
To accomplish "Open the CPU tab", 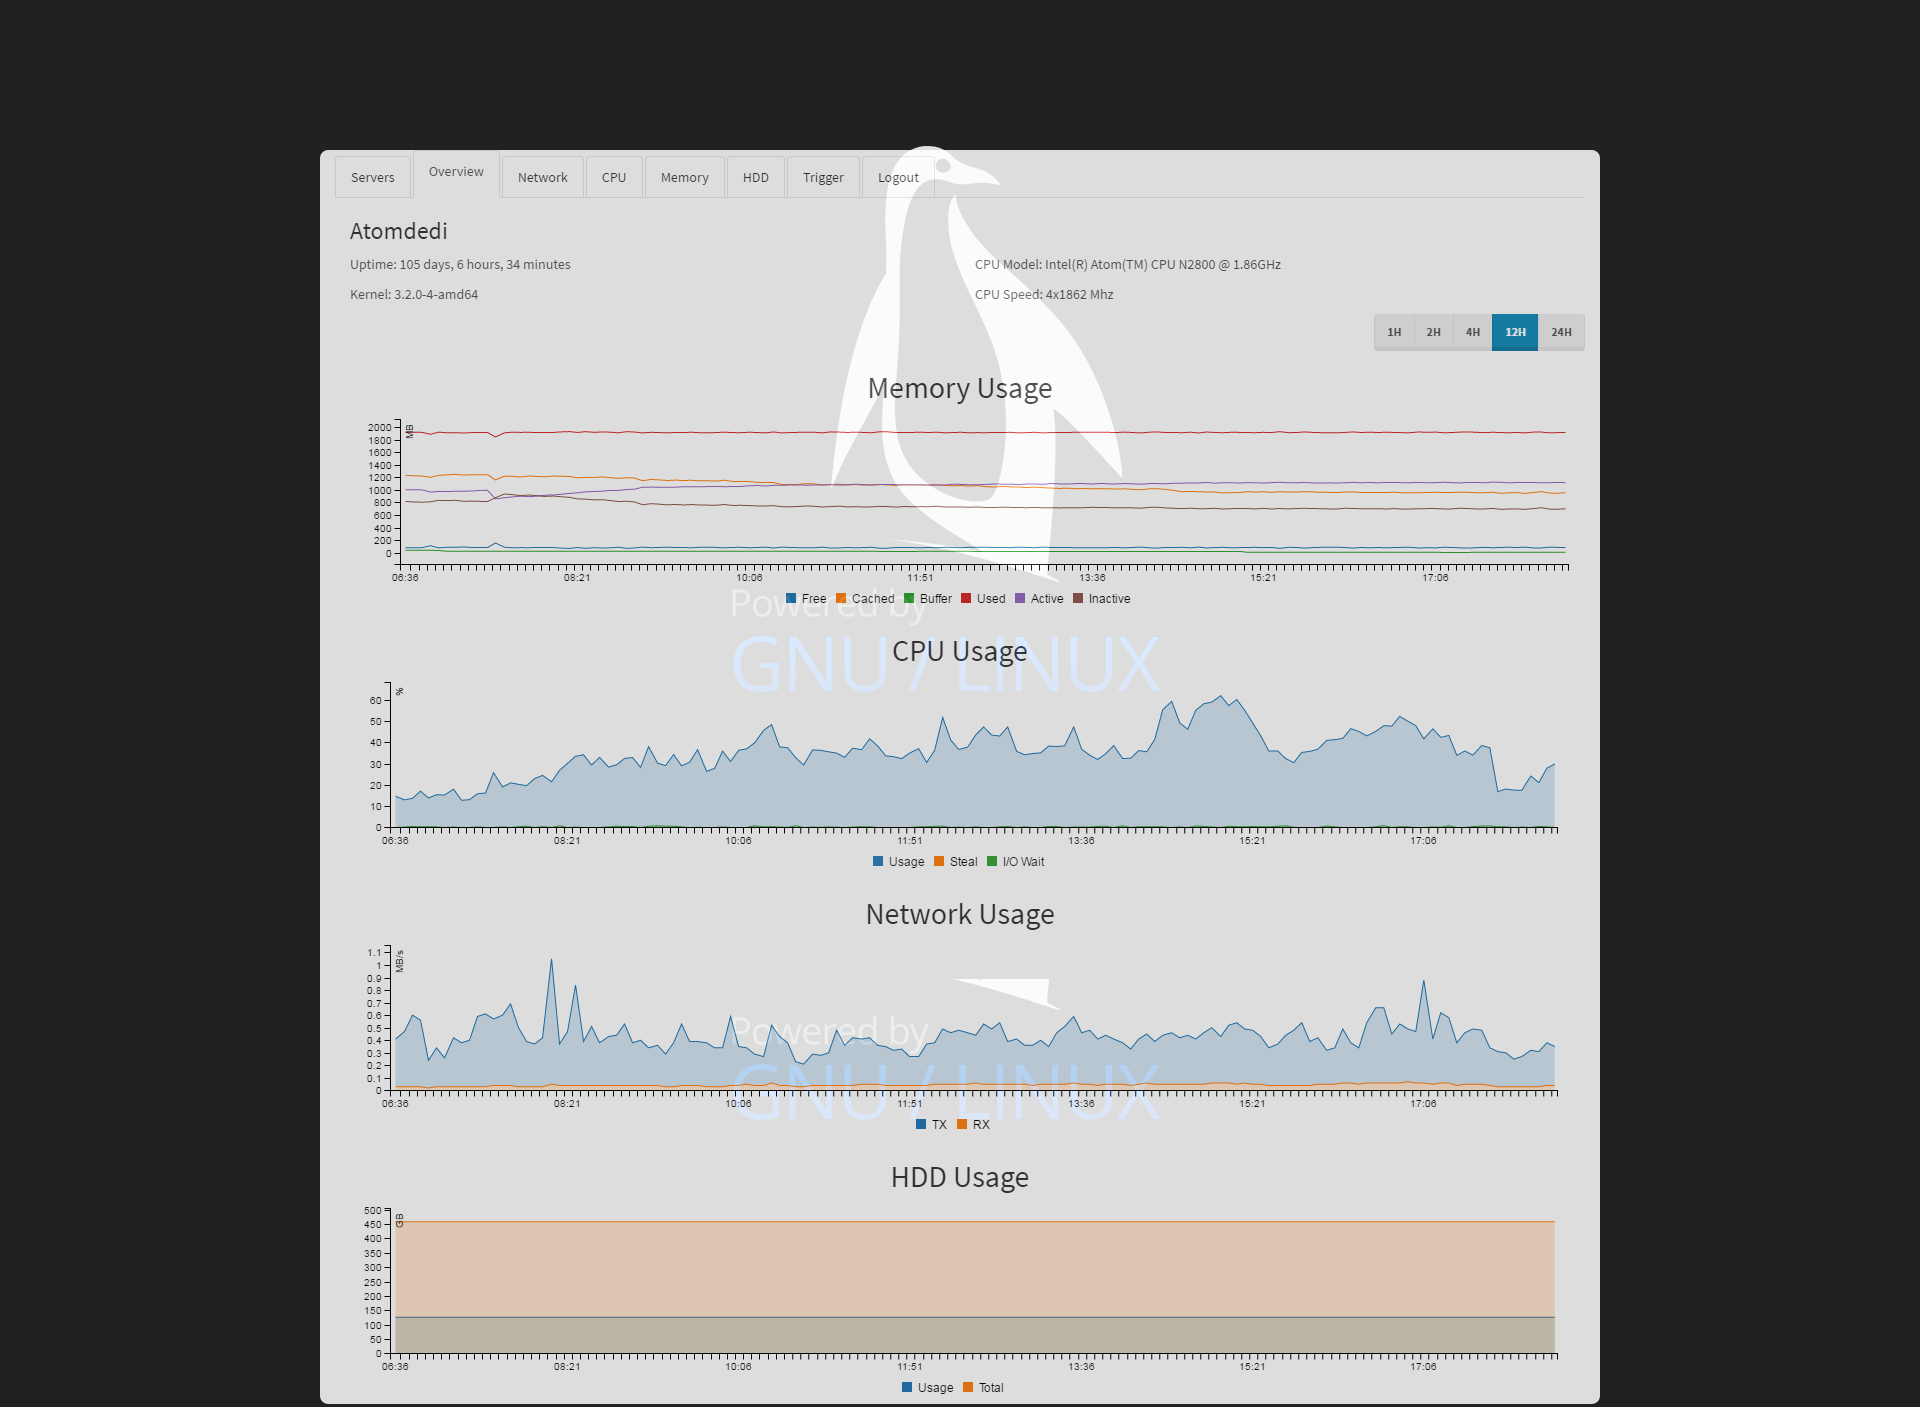I will pyautogui.click(x=613, y=177).
